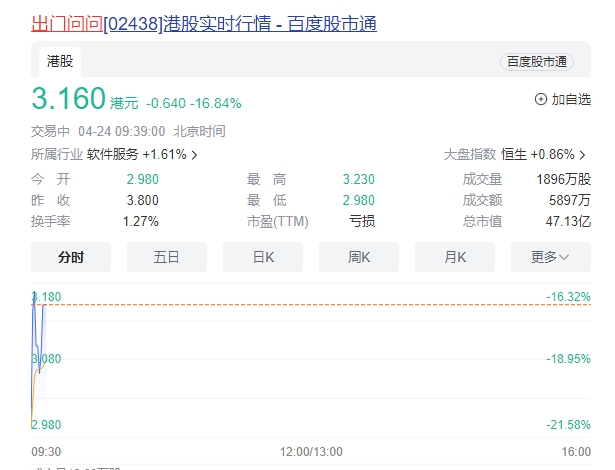Open the 更多 dropdown
The image size is (615, 470).
(x=551, y=257)
